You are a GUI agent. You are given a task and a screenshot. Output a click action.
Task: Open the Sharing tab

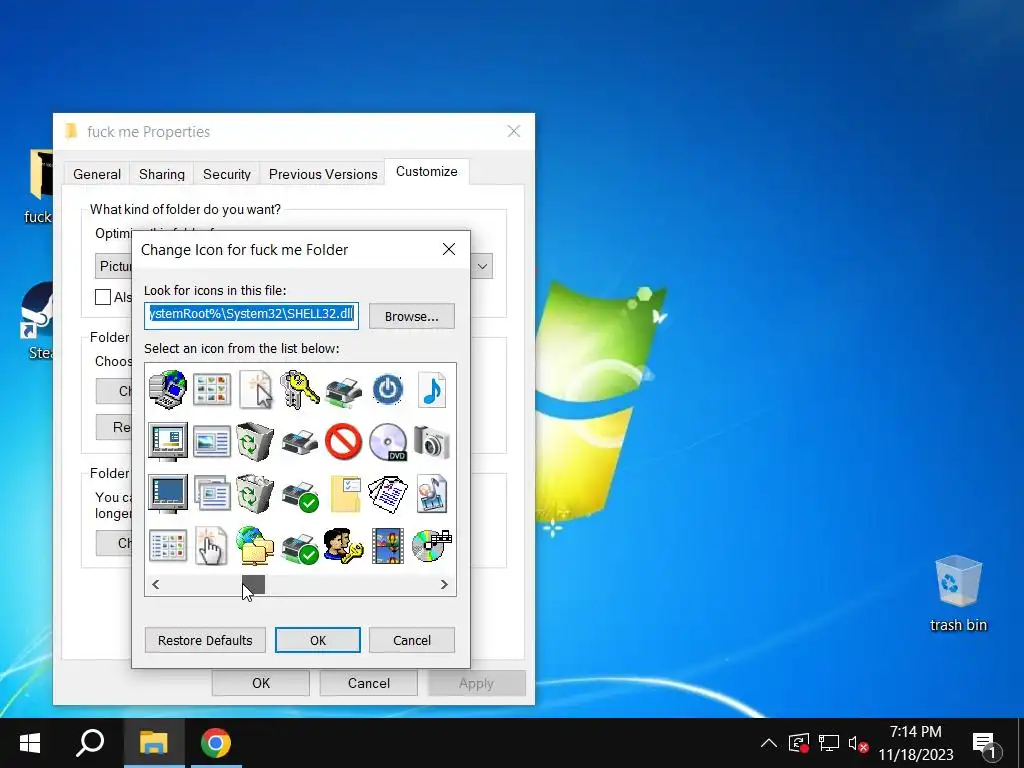point(161,174)
